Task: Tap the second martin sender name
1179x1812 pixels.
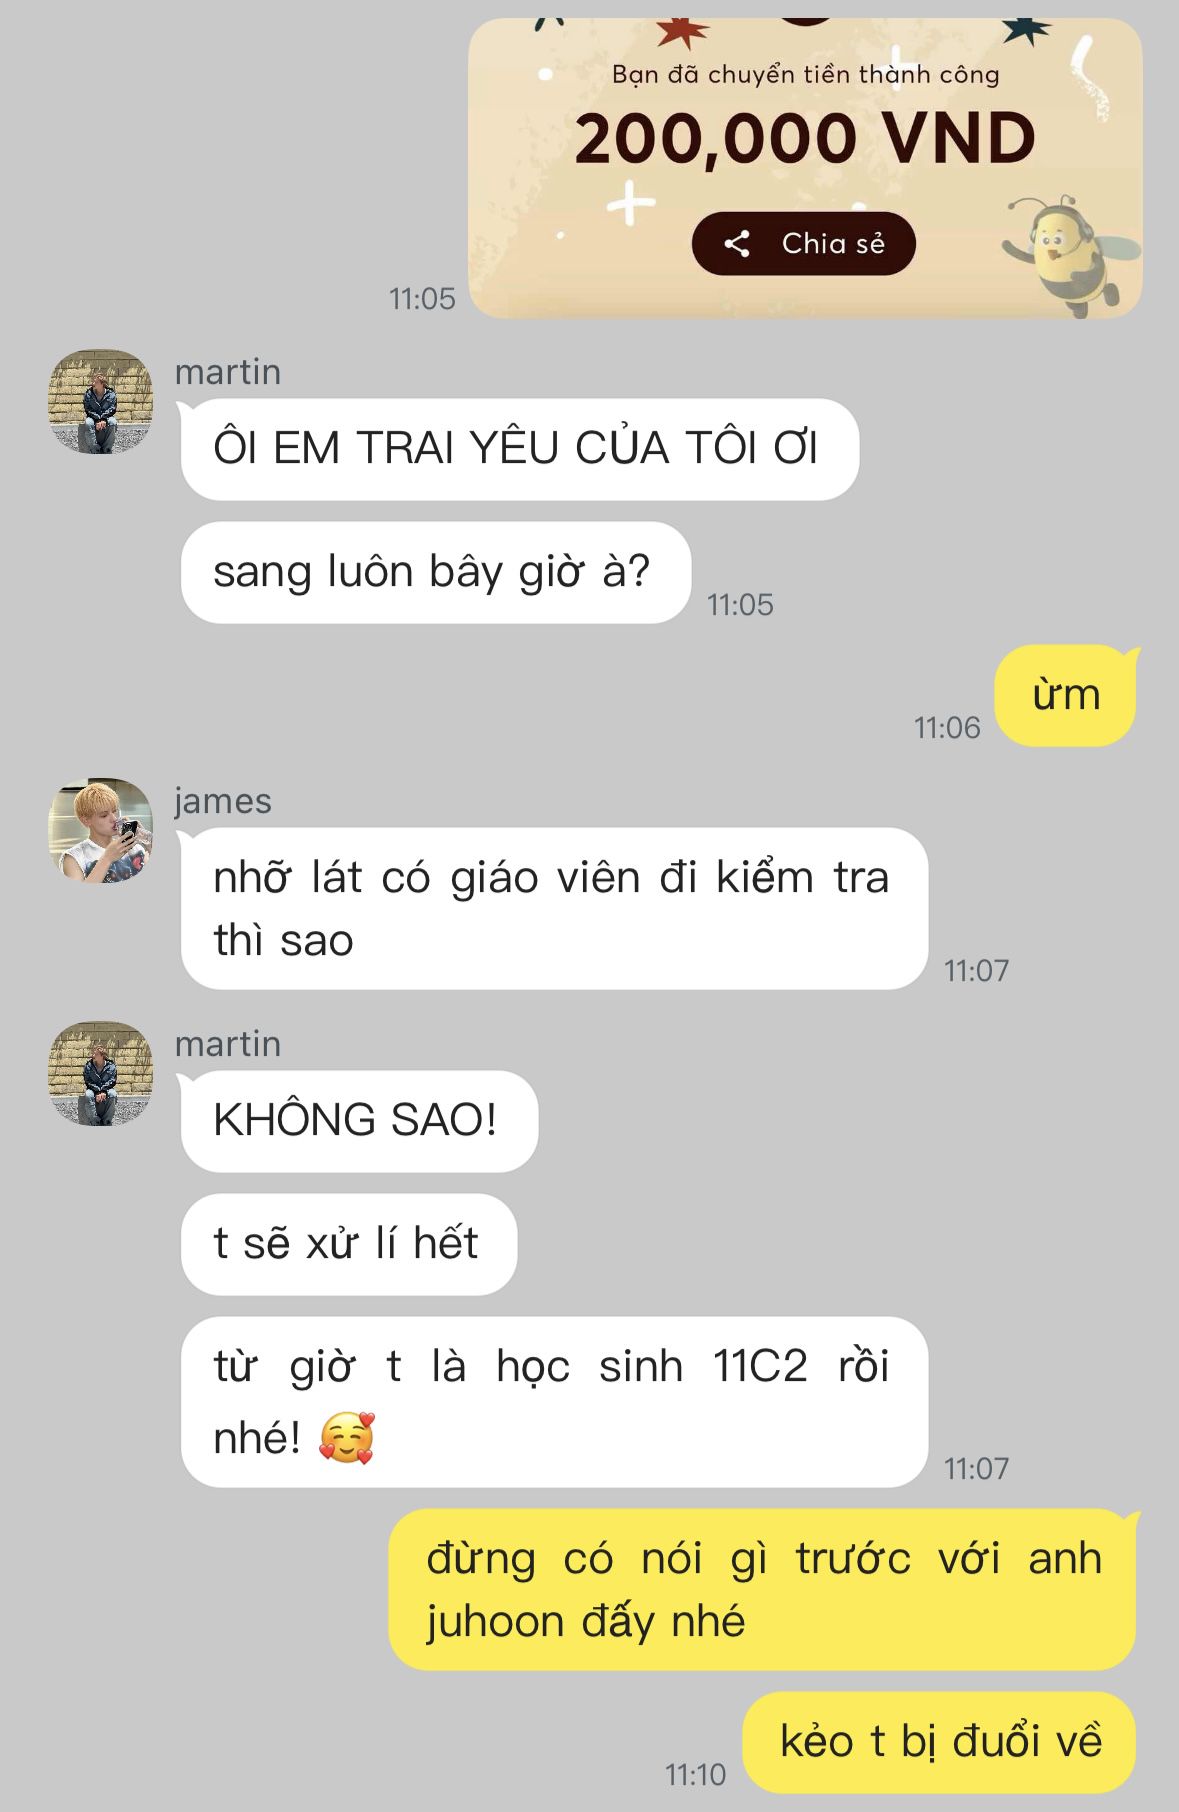Action: pos(228,1044)
